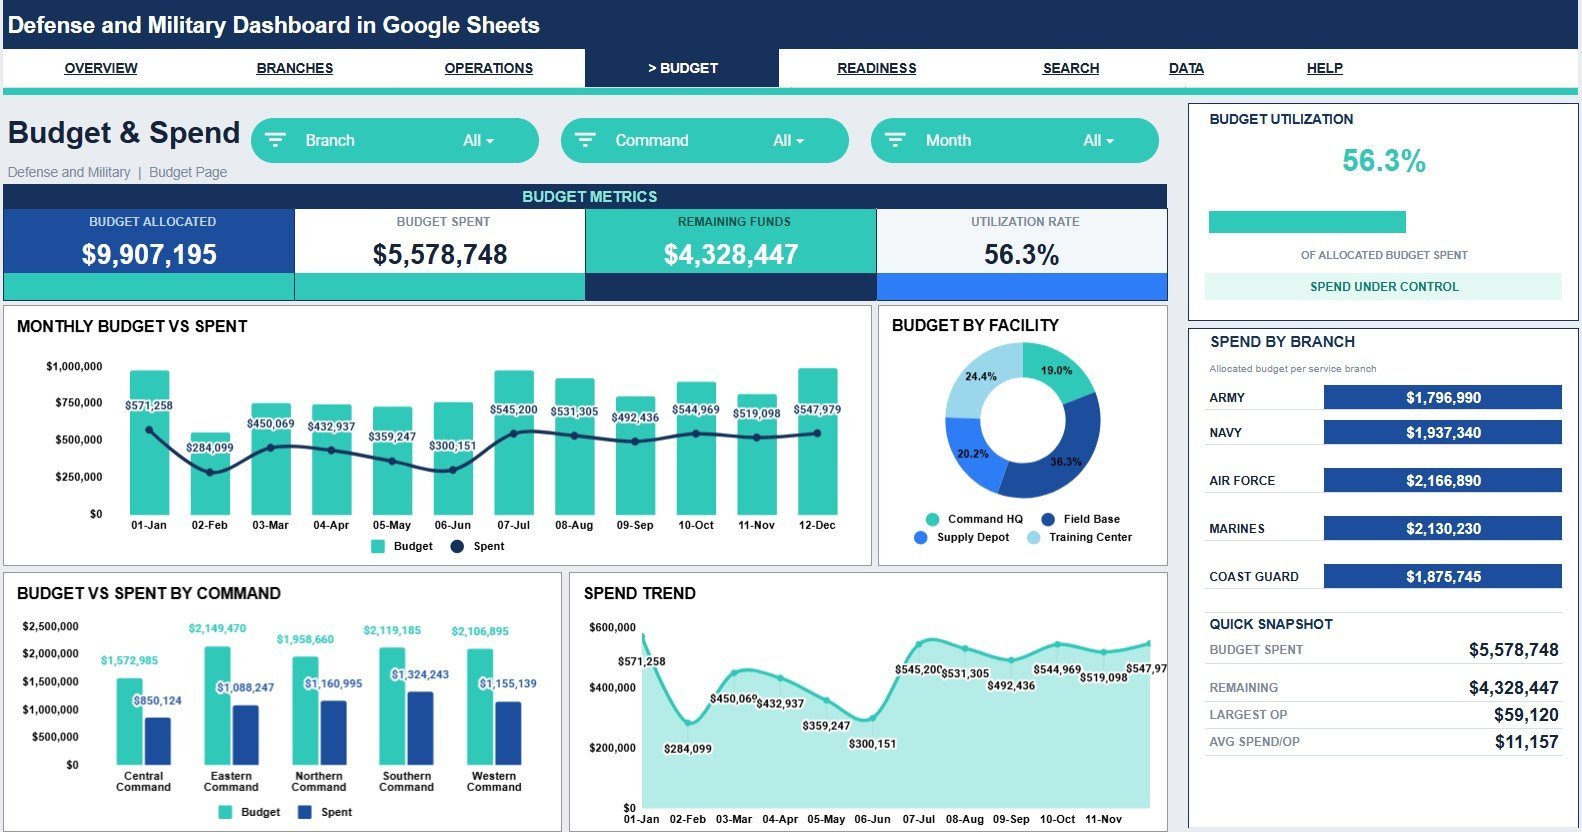
Task: Click the Southern Command spent bar $1,324,243
Action: [x=421, y=728]
